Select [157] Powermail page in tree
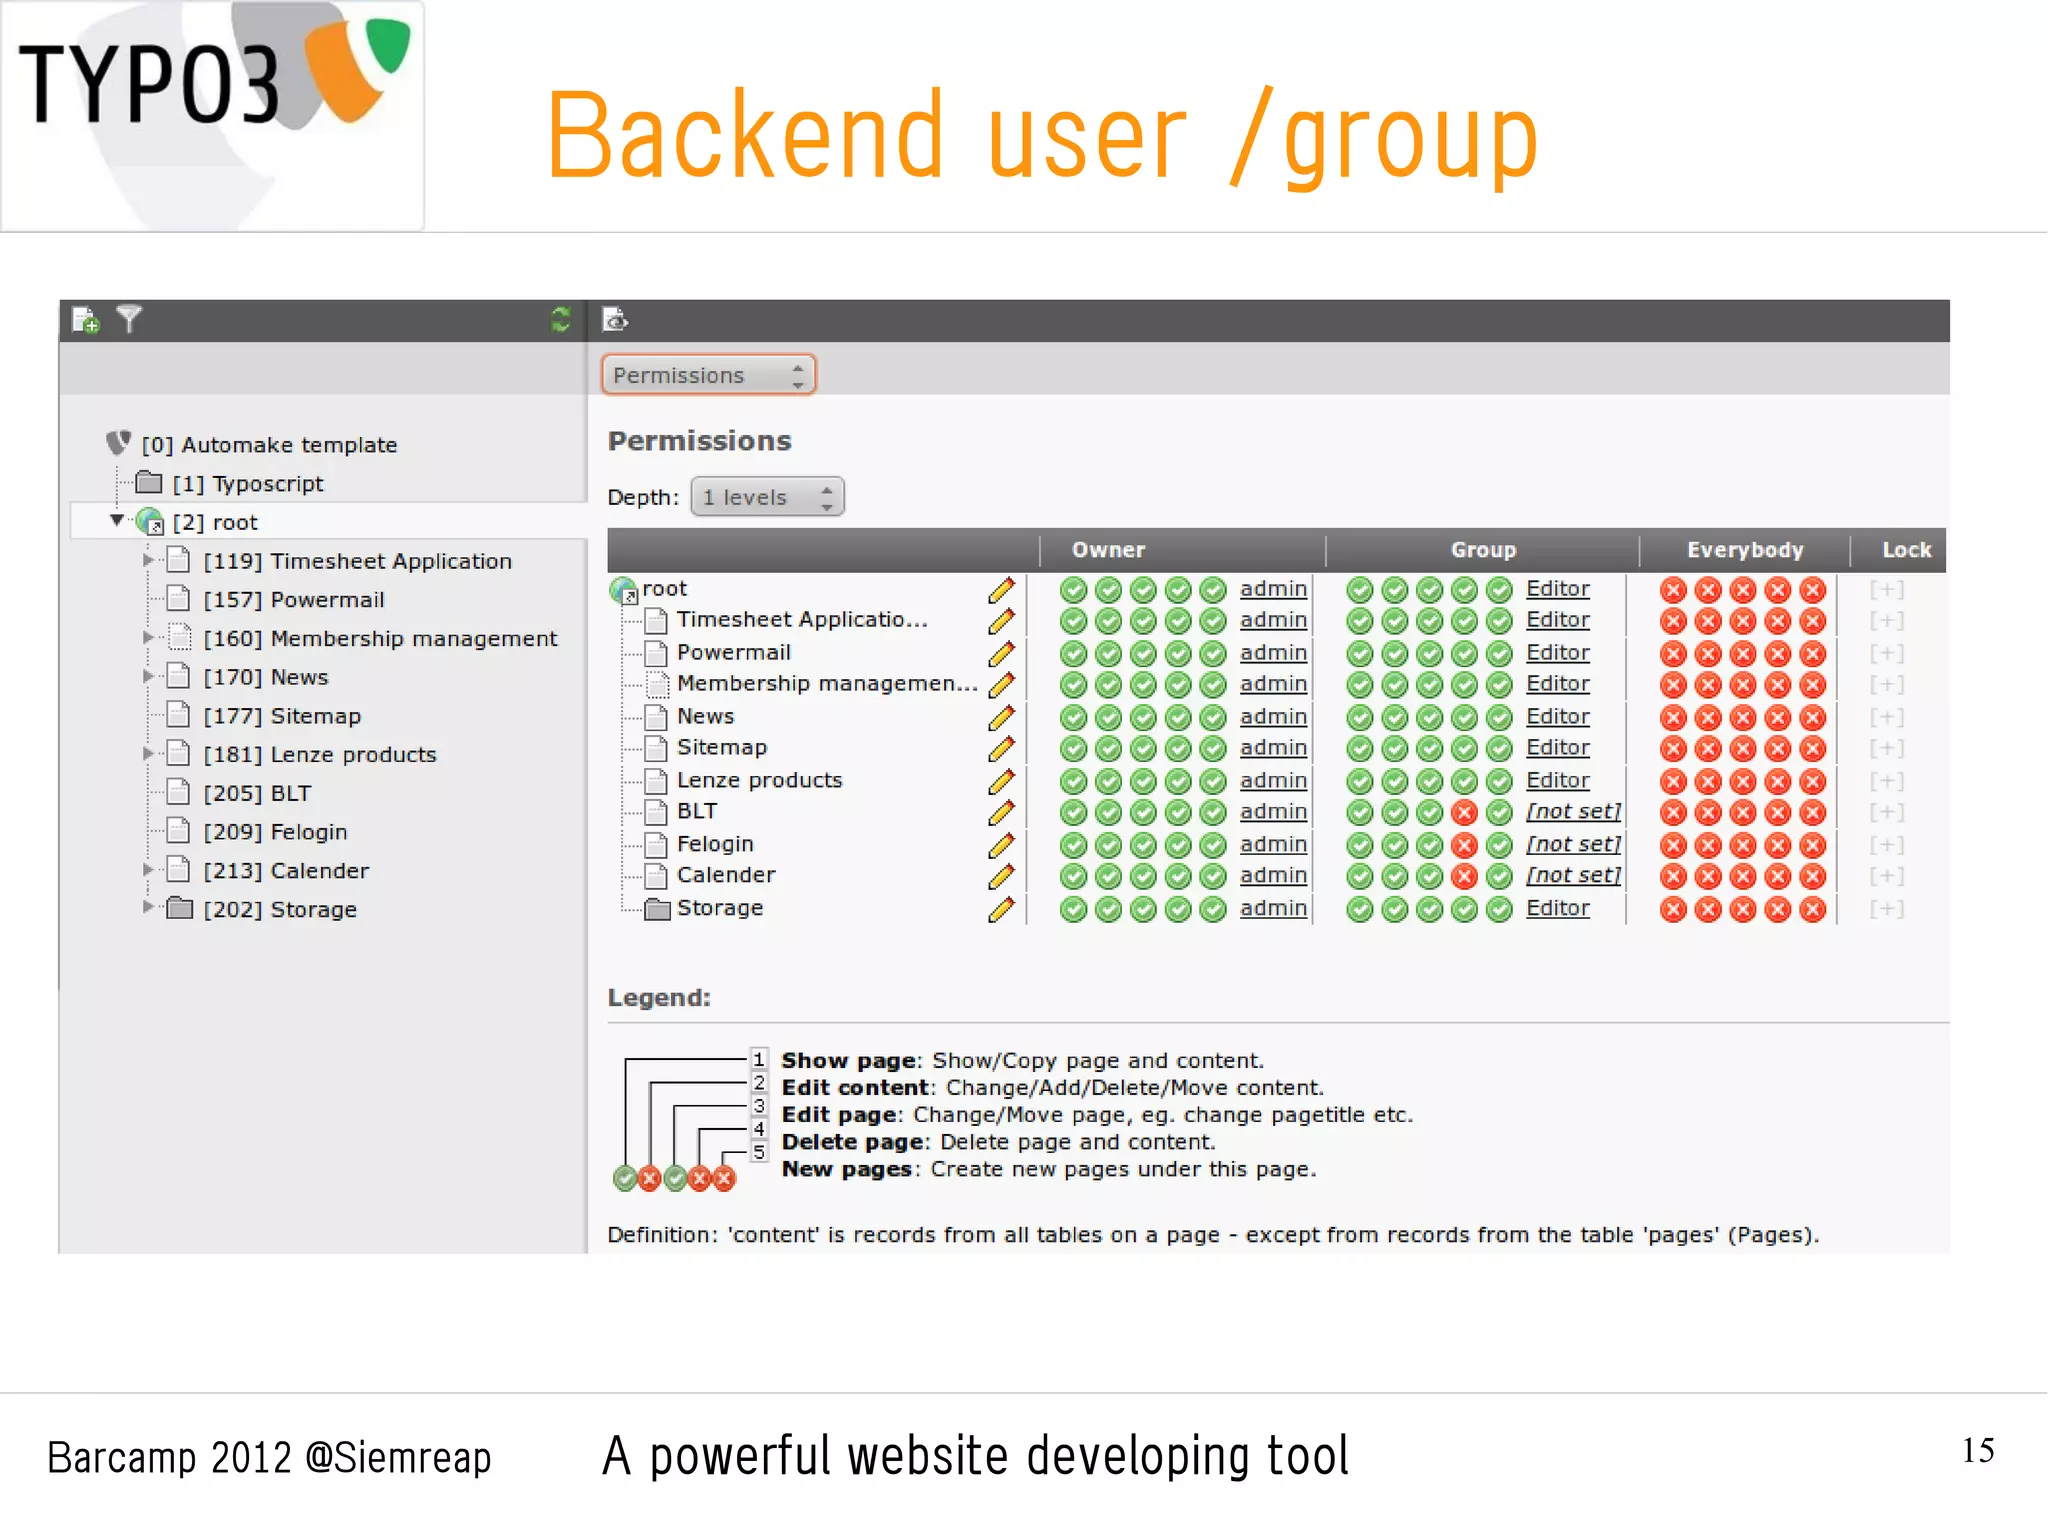 tap(294, 600)
